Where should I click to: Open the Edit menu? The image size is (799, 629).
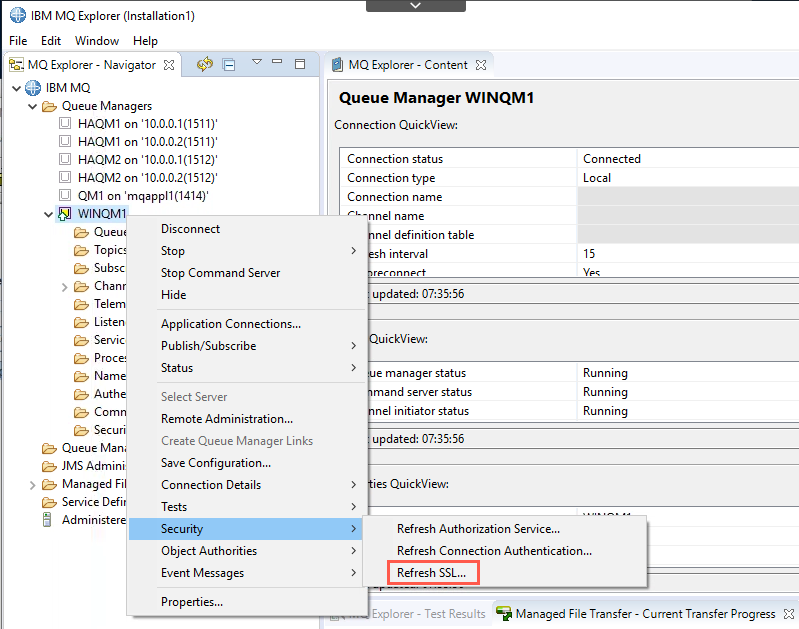(x=51, y=41)
